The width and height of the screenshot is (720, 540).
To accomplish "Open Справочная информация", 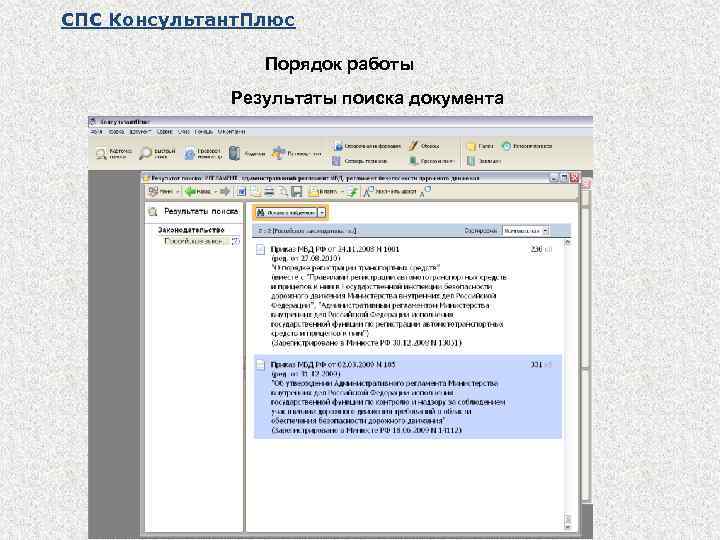I will (367, 146).
